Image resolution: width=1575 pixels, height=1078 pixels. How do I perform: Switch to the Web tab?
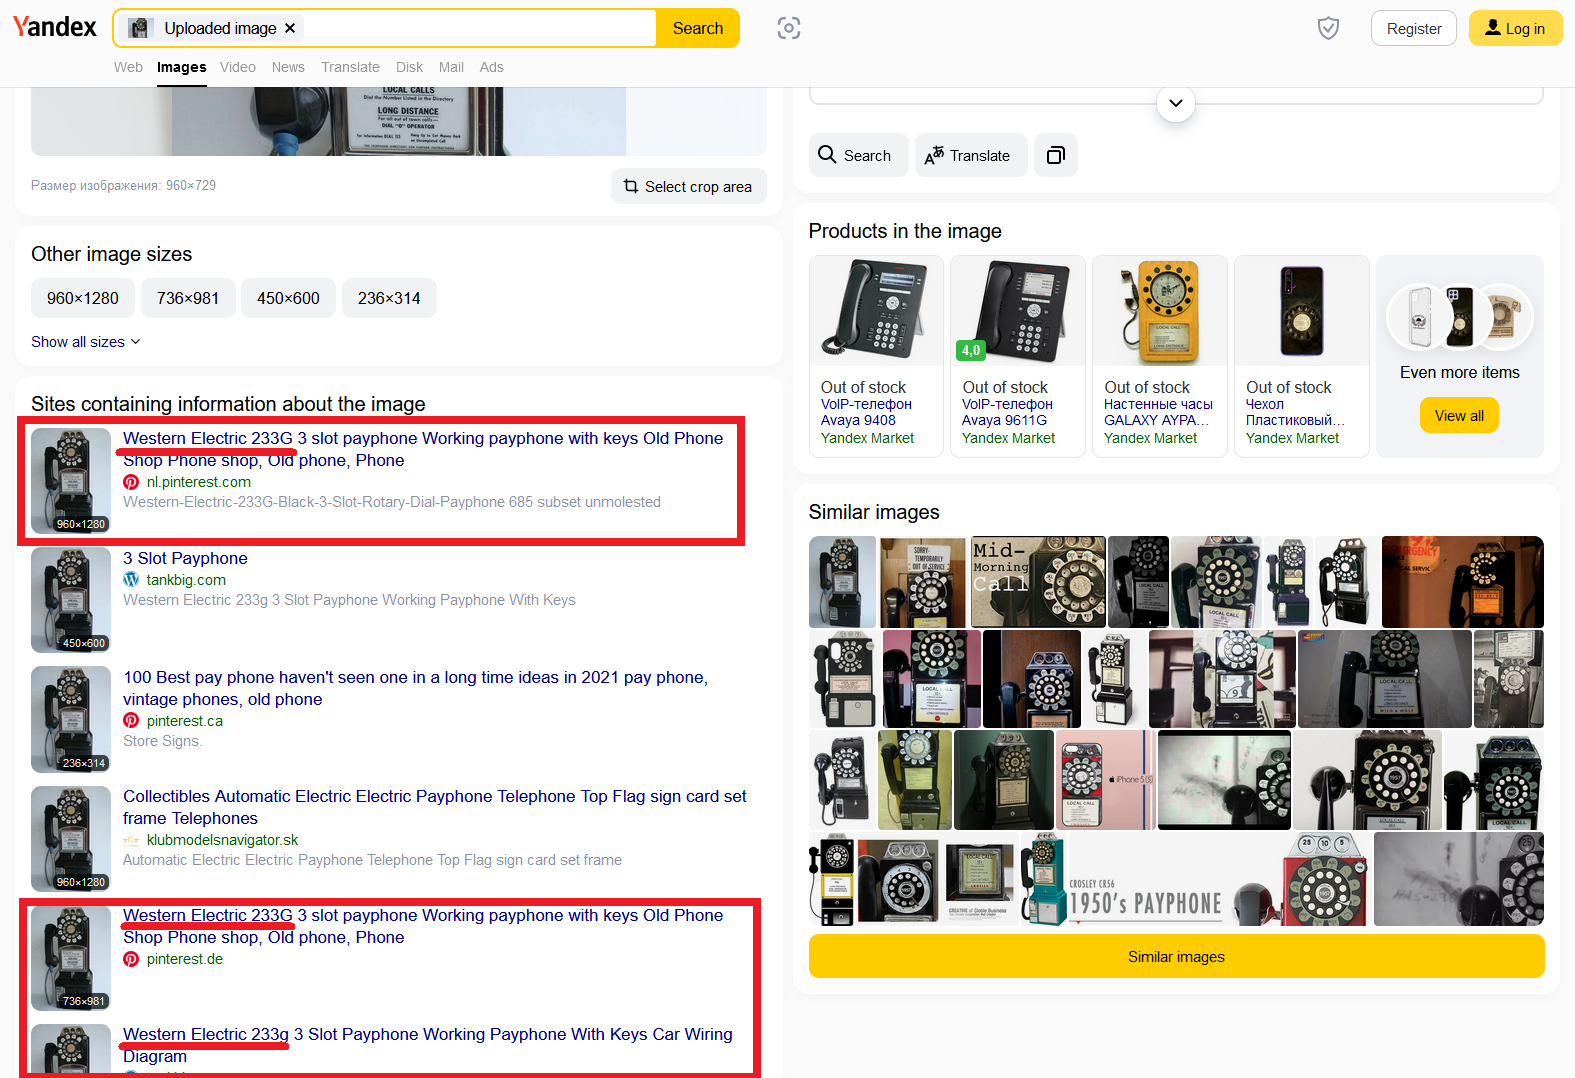pyautogui.click(x=128, y=67)
